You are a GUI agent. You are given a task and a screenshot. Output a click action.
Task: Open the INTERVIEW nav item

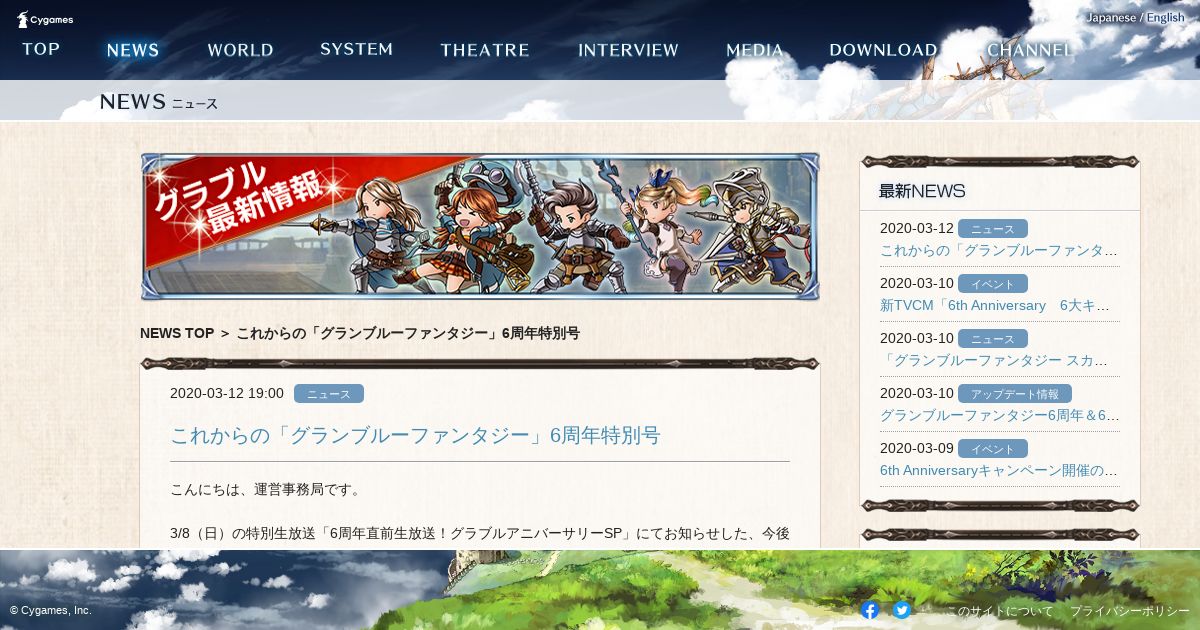(x=628, y=50)
